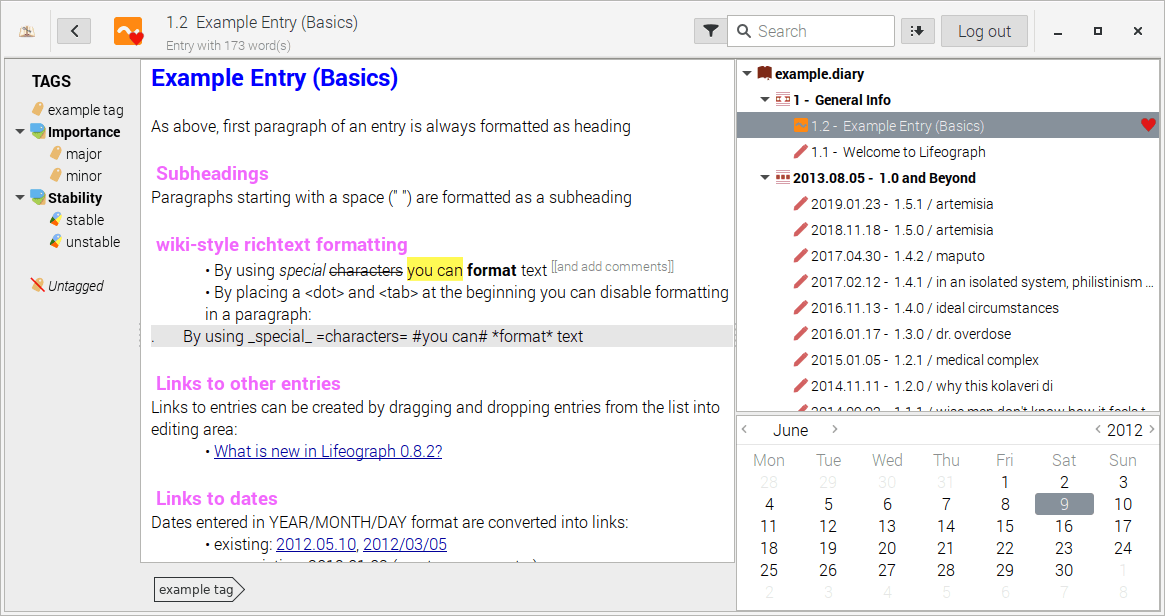Image resolution: width=1165 pixels, height=616 pixels.
Task: Click the 'Subheadings' heading in the entry
Action: click(212, 173)
